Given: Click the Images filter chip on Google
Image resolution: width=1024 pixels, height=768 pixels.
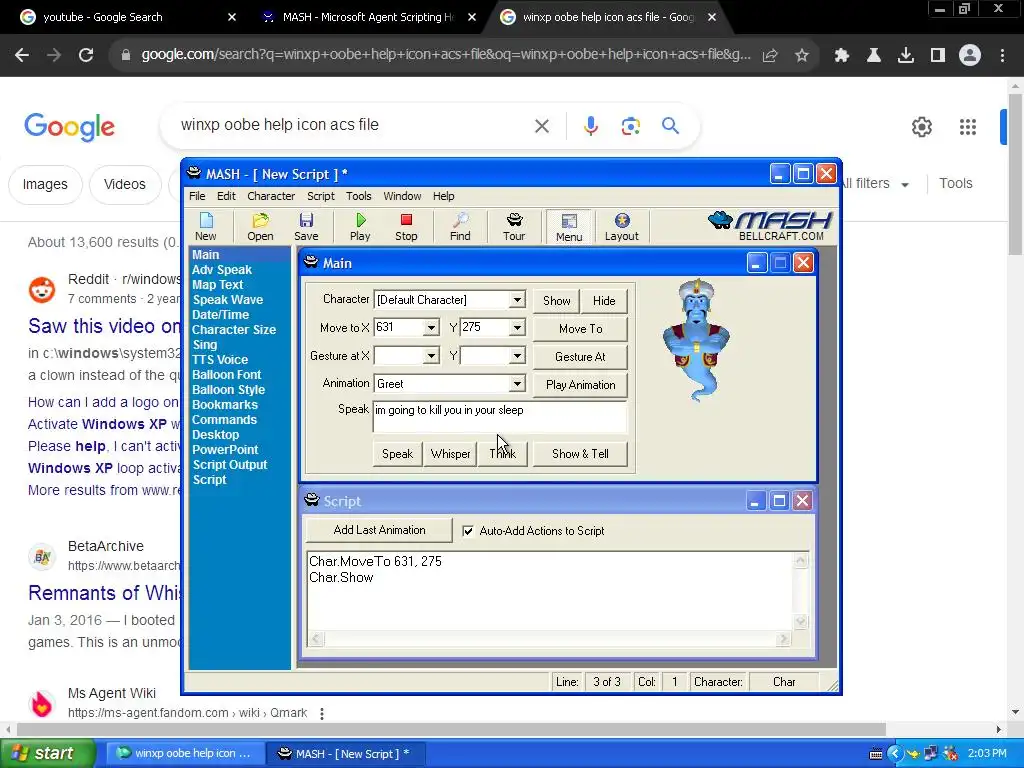Looking at the screenshot, I should [45, 184].
